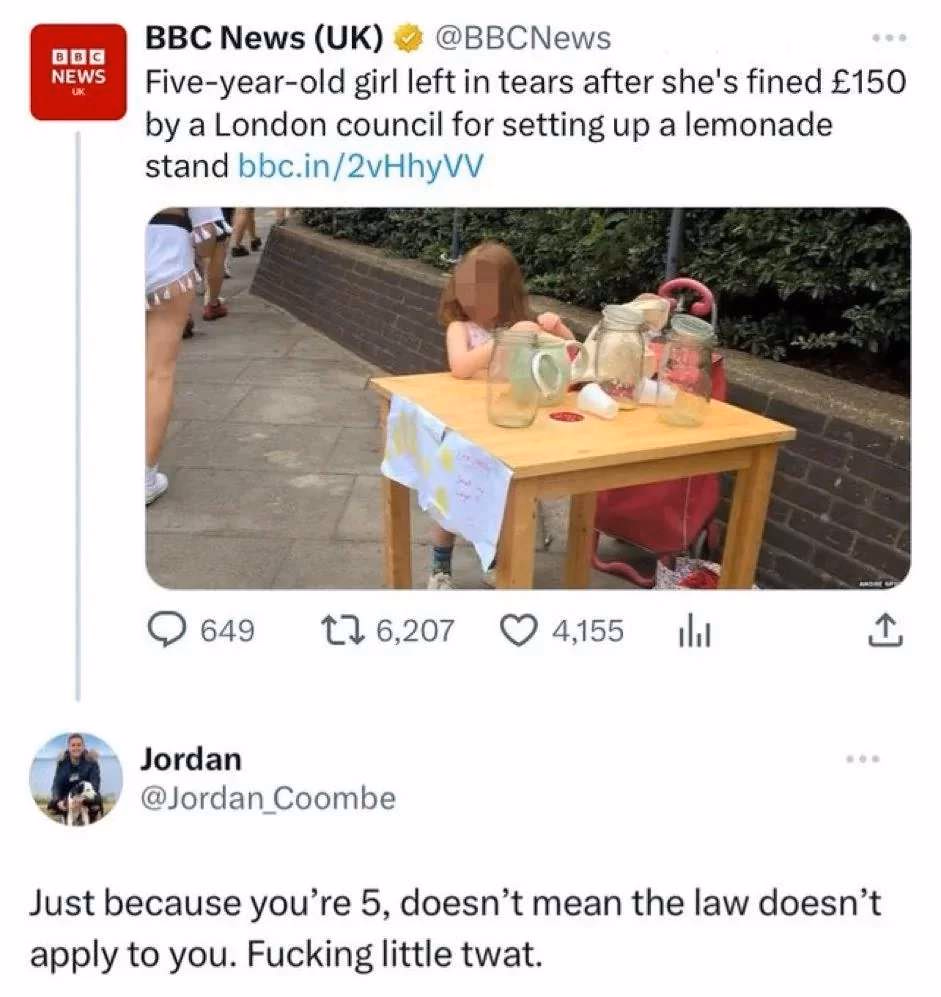
Task: Click the gold verified badge
Action: [x=409, y=38]
